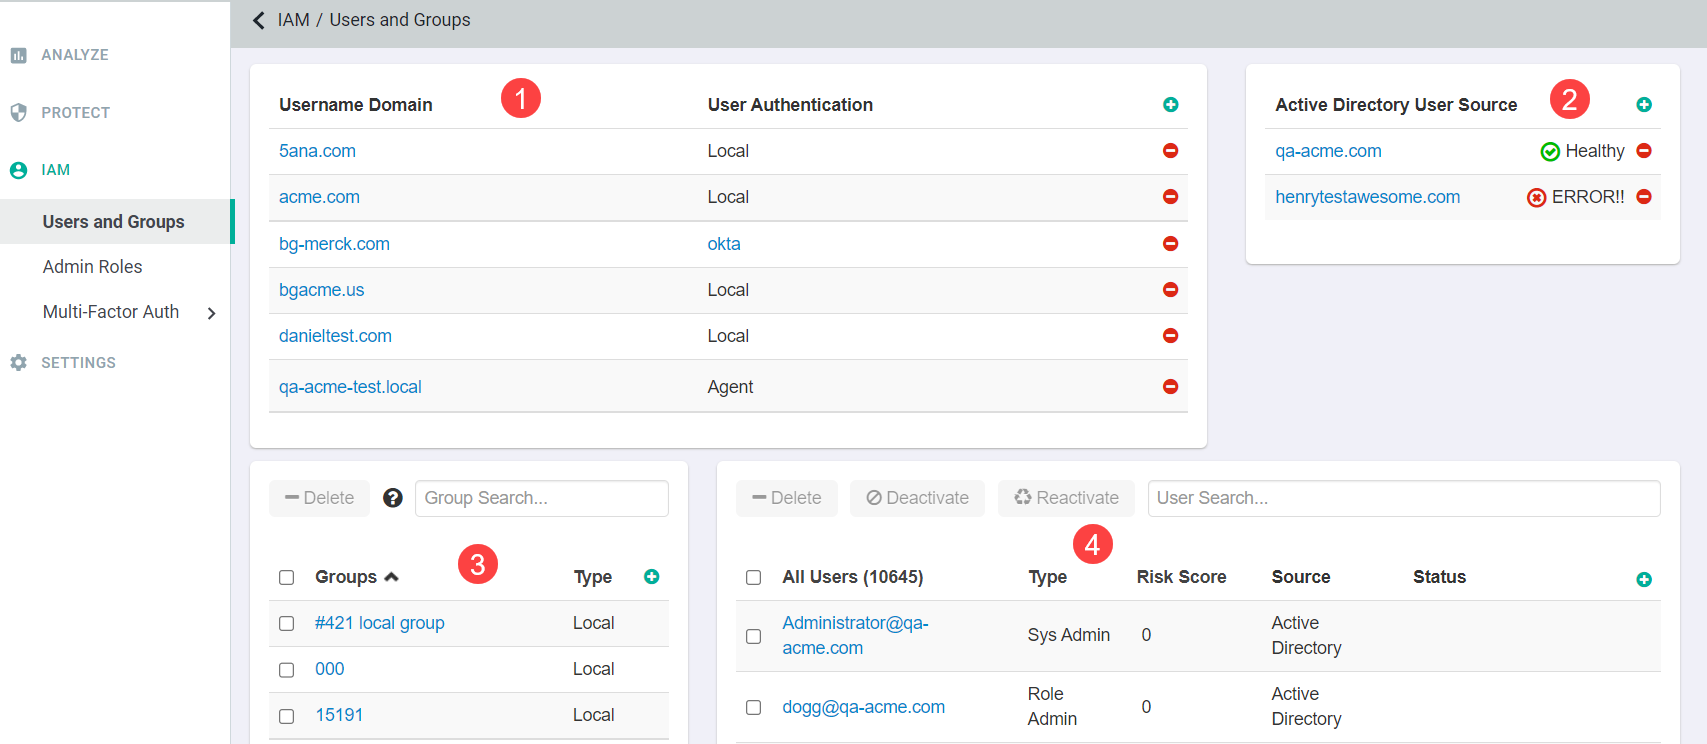Expand the Multi-Factor Auth submenu
This screenshot has width=1707, height=744.
[x=211, y=313]
